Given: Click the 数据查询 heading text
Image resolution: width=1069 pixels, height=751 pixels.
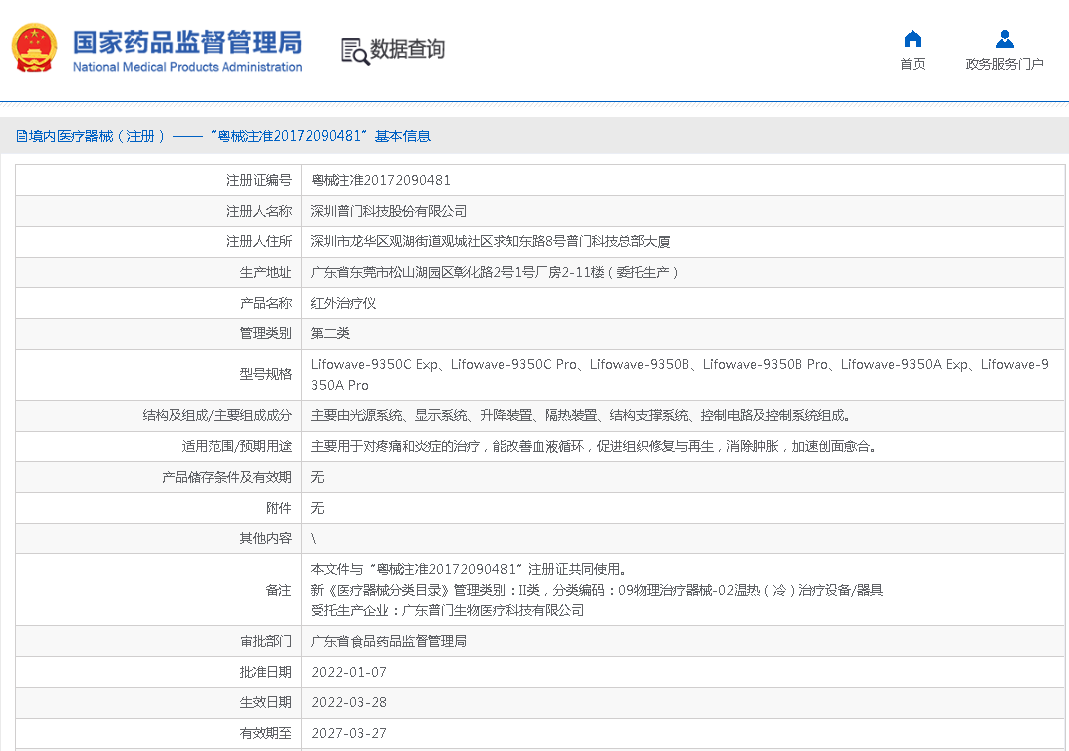Looking at the screenshot, I should [x=407, y=49].
